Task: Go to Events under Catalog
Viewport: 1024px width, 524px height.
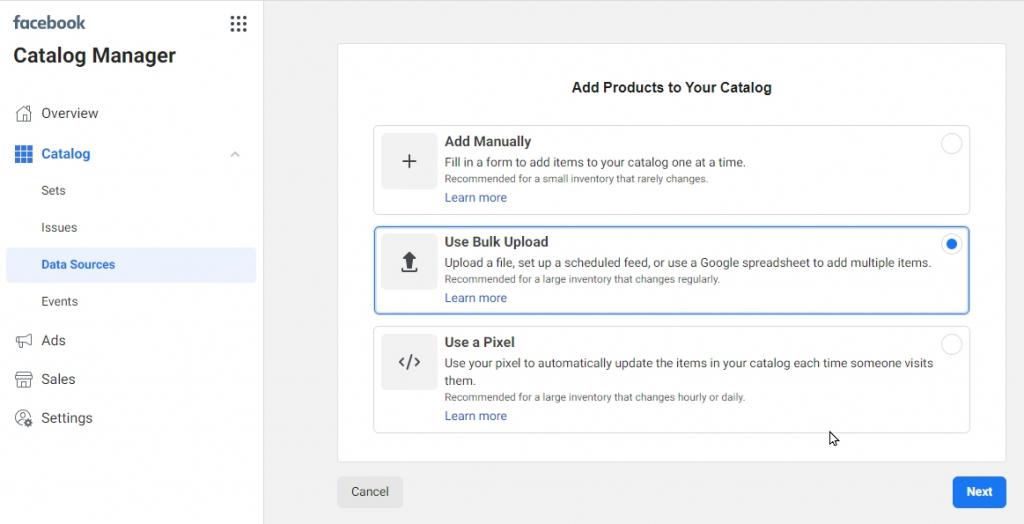Action: [x=59, y=301]
